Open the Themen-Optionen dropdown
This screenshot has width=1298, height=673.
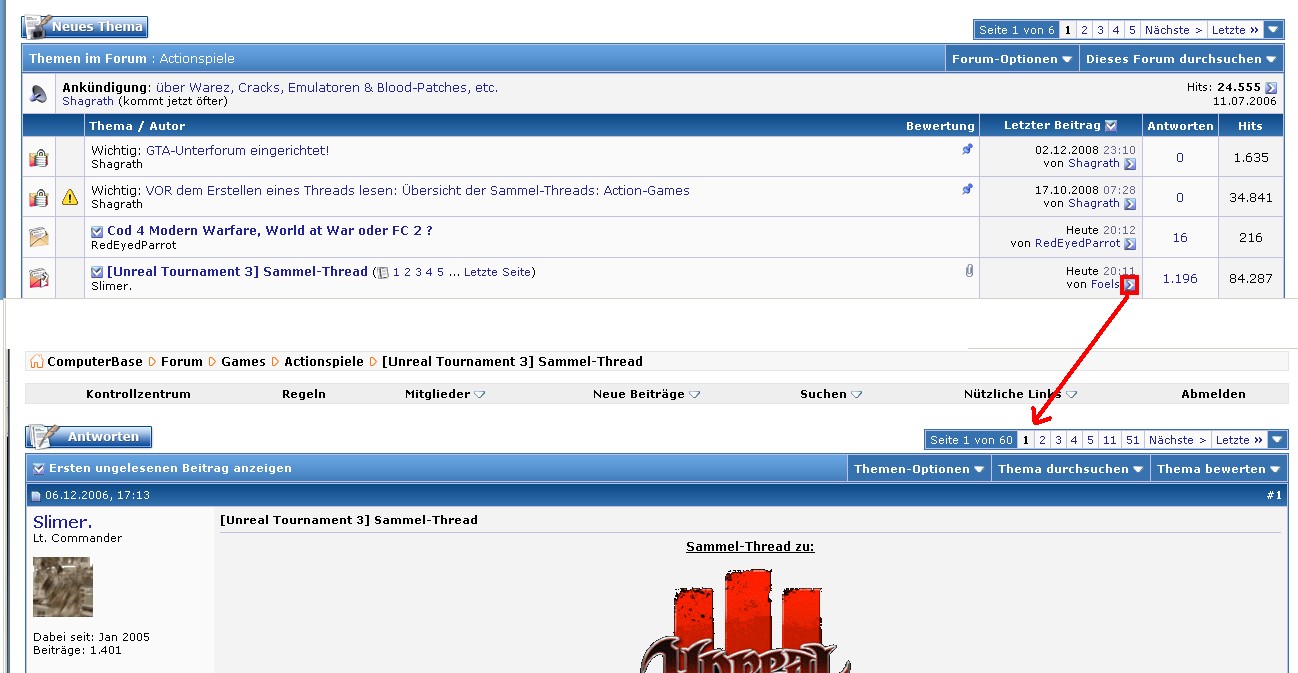(x=919, y=469)
